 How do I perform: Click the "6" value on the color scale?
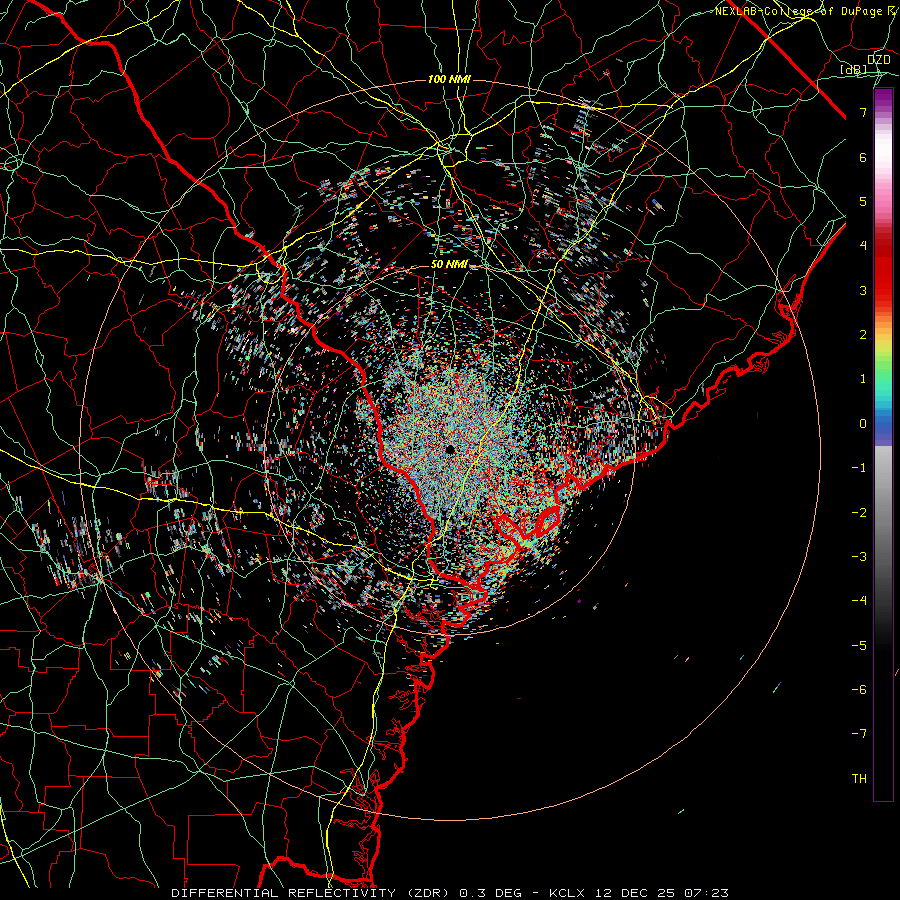click(863, 157)
